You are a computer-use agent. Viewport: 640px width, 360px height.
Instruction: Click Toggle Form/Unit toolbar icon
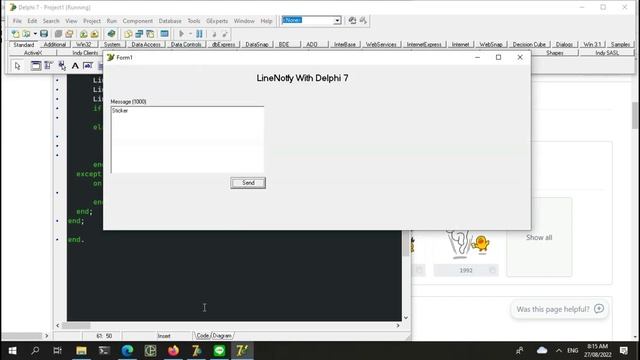coord(150,34)
